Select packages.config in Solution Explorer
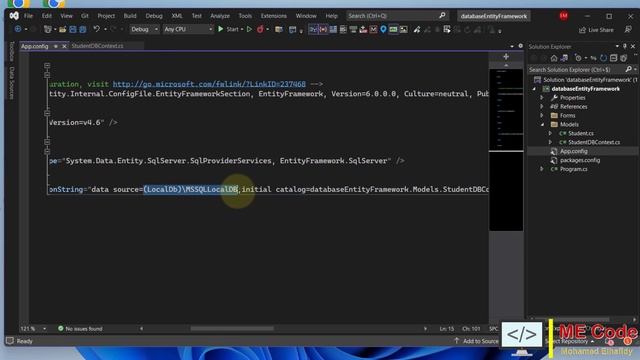The height and width of the screenshot is (360, 640). coord(580,160)
